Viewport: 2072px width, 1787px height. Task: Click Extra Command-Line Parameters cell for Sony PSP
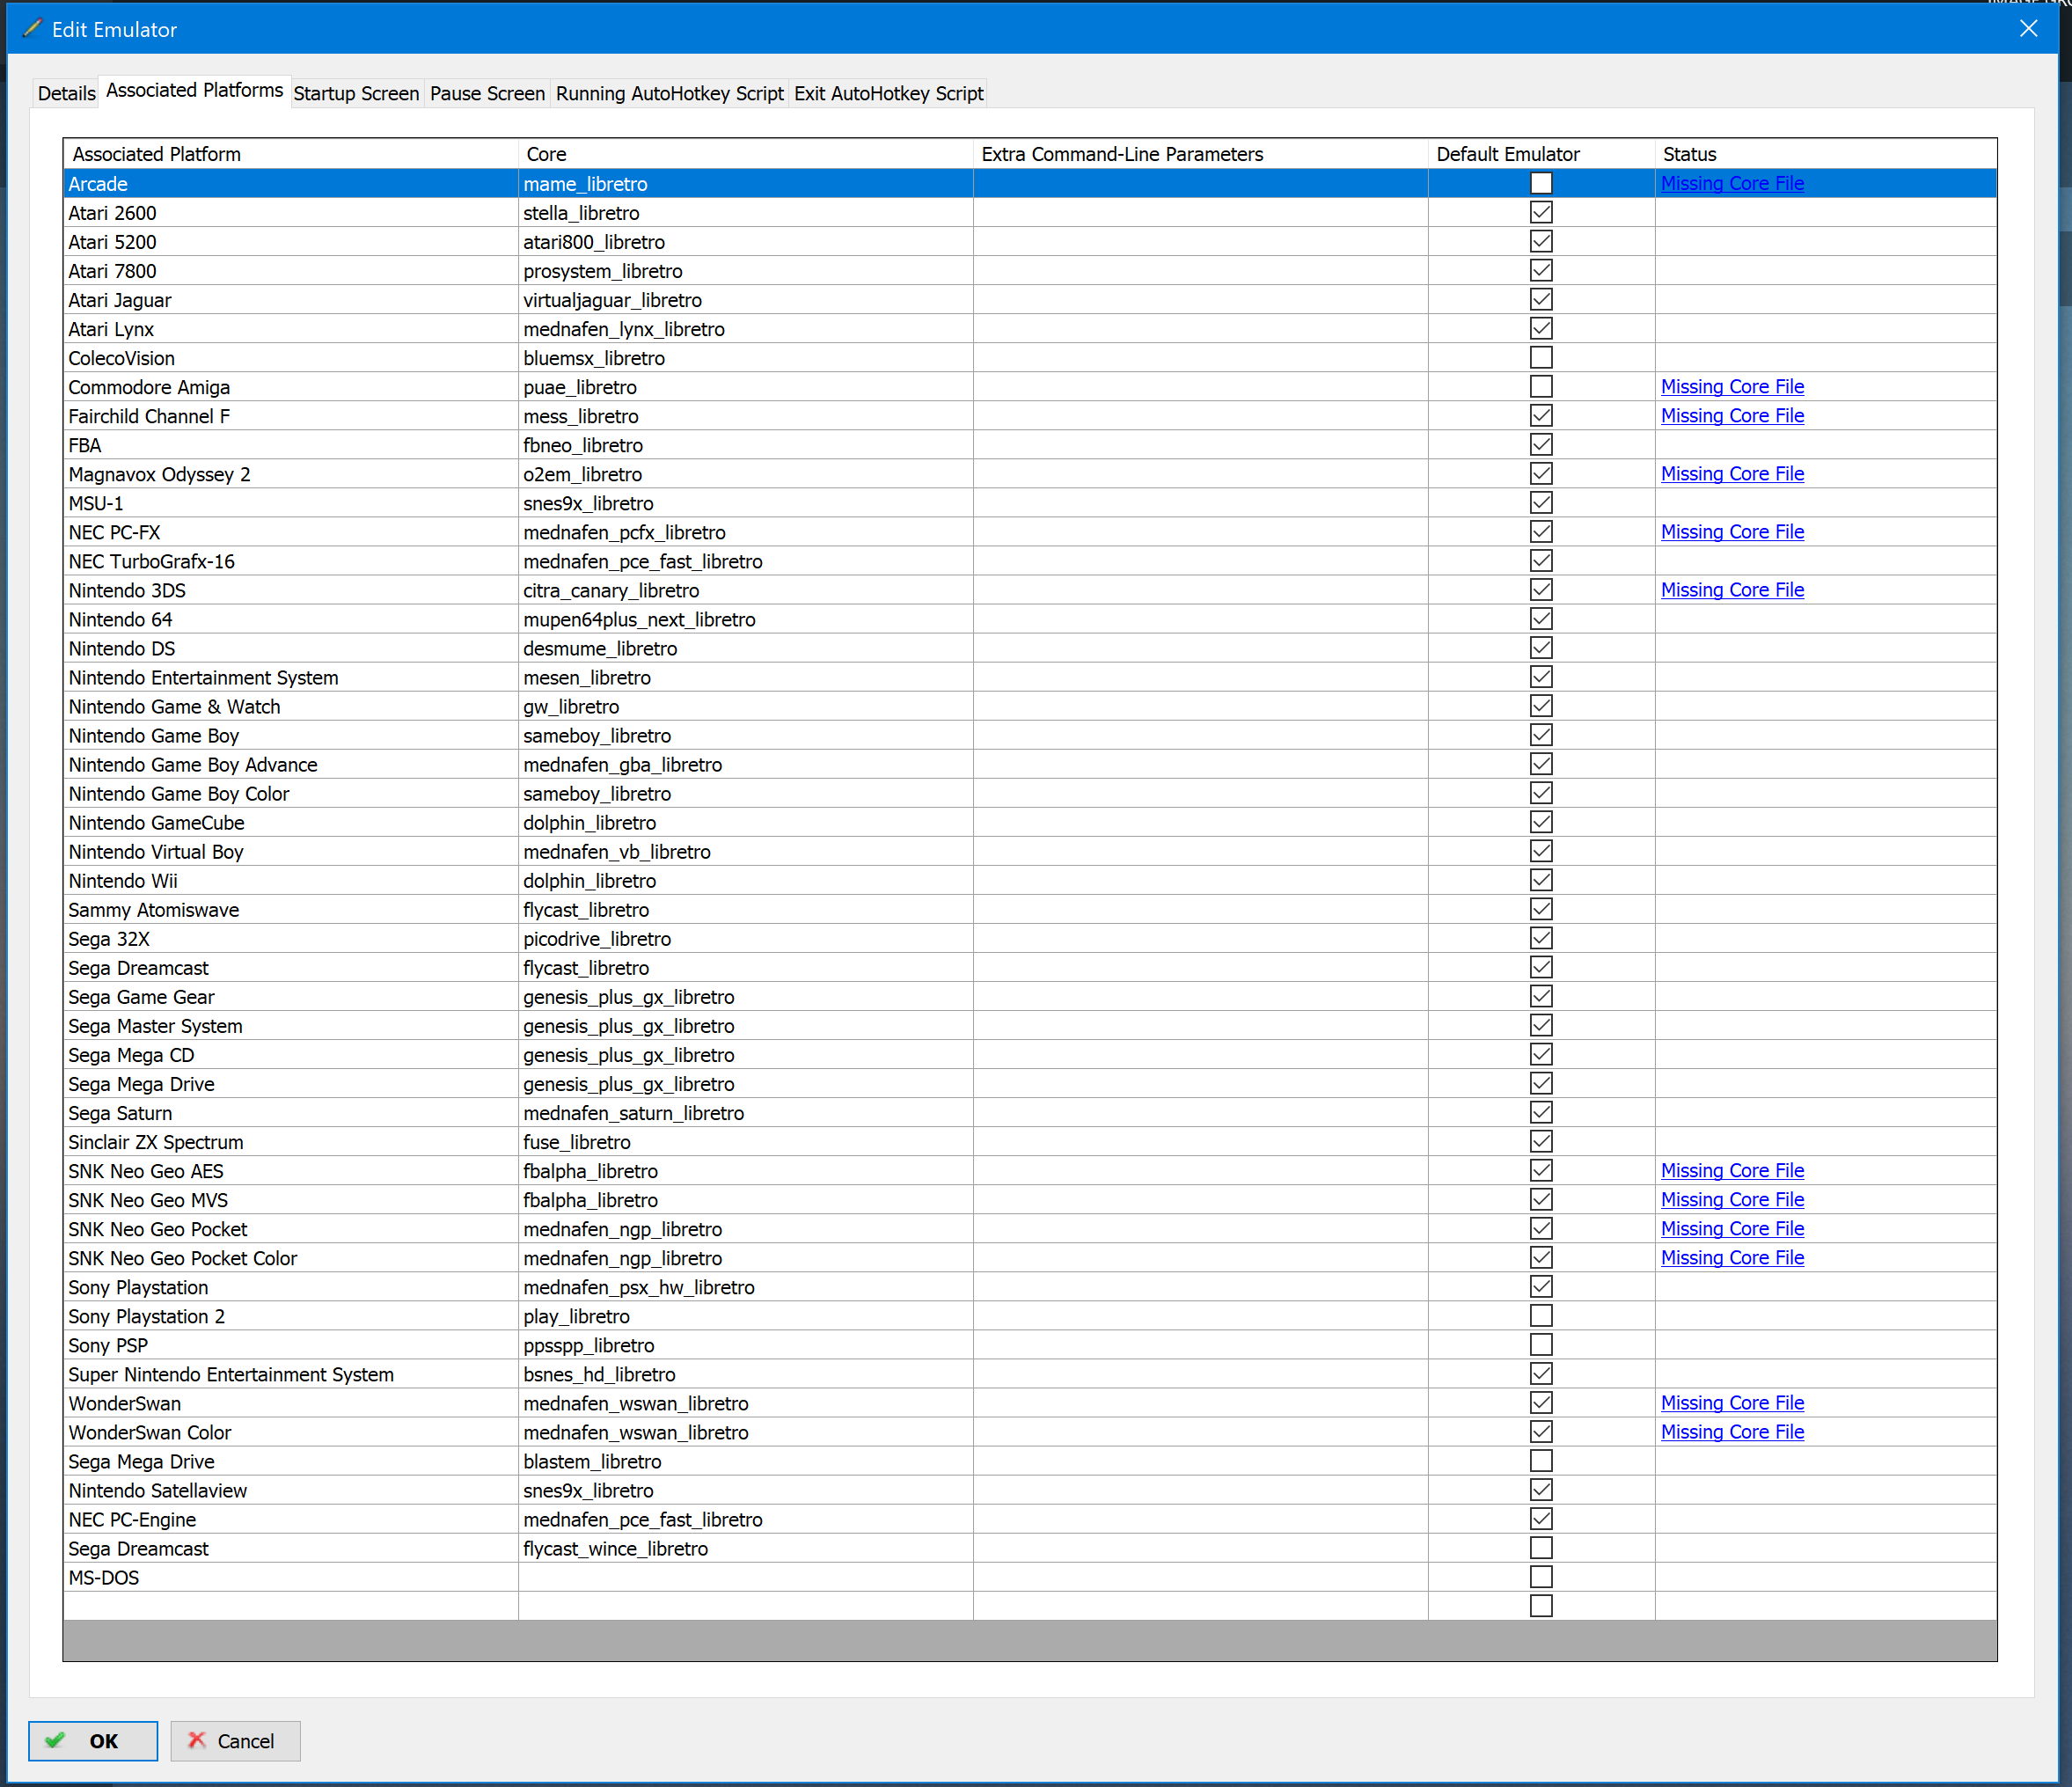tap(1201, 1345)
